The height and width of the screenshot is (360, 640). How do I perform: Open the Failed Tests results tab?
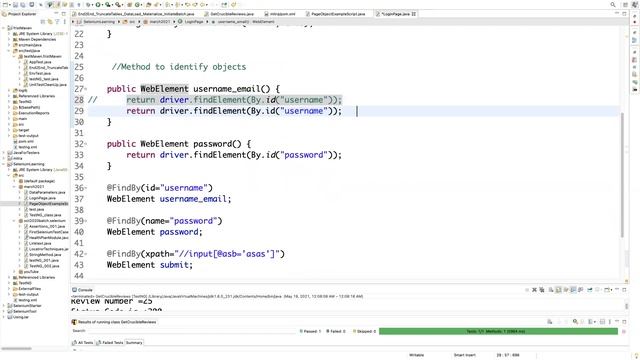pyautogui.click(x=109, y=342)
